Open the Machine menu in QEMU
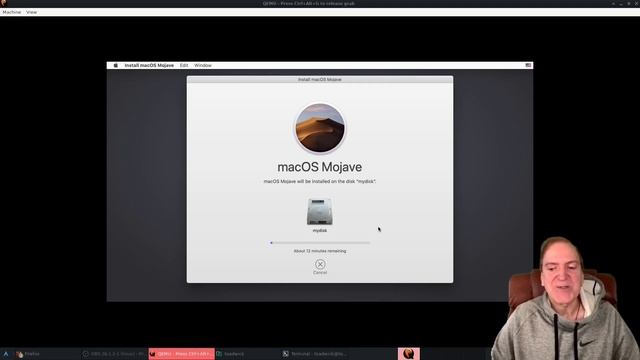The image size is (640, 360). coord(12,12)
